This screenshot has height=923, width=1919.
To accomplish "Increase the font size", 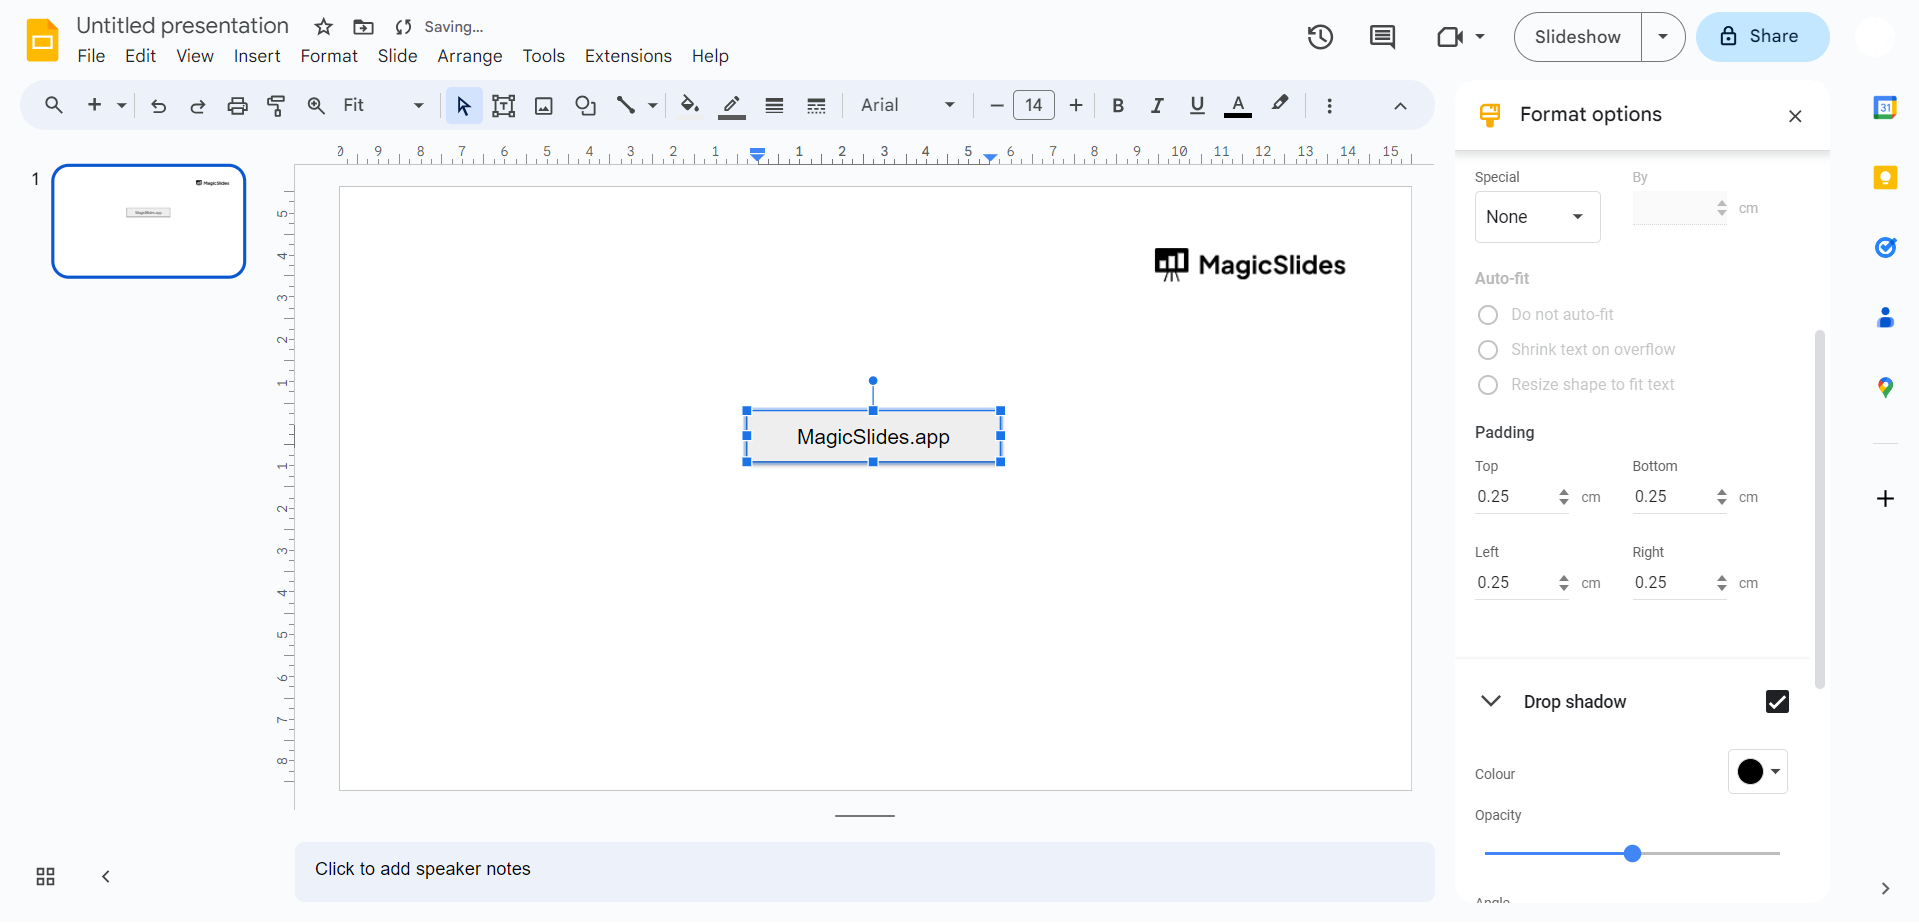I will click(x=1076, y=105).
